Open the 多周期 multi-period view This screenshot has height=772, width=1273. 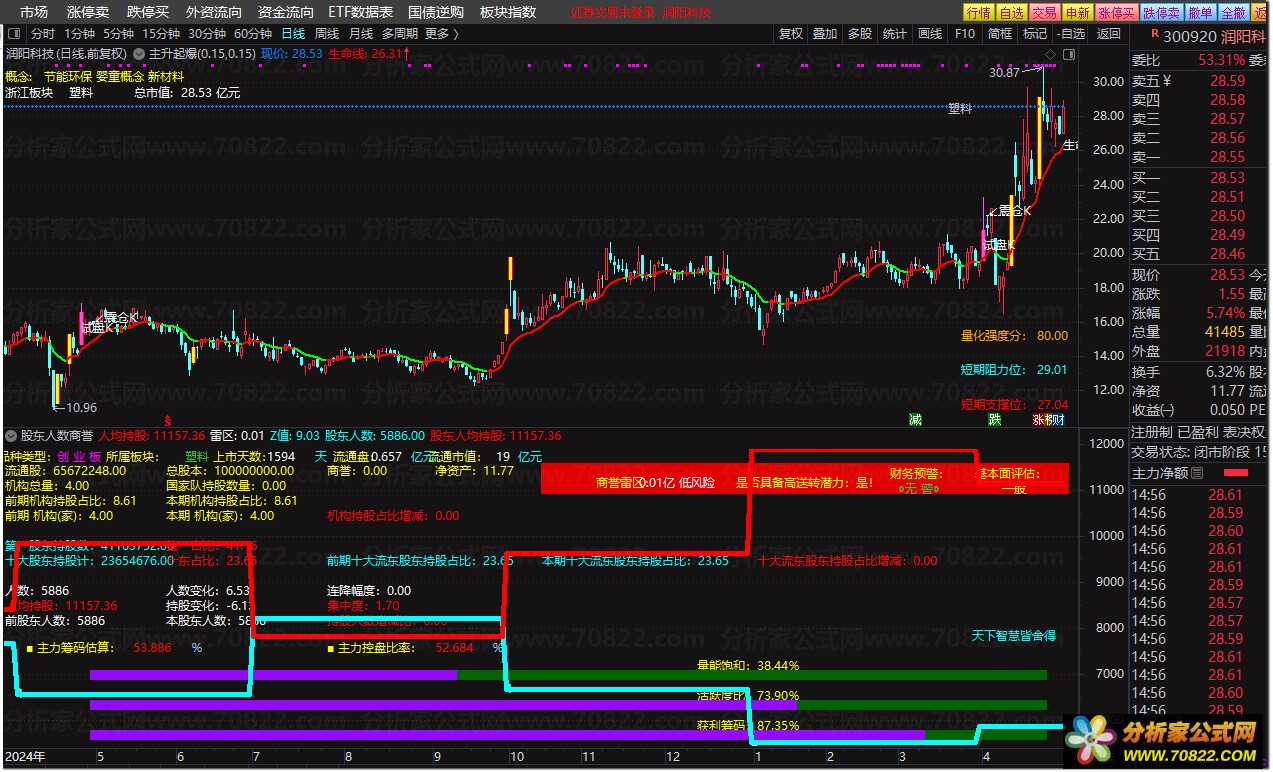coord(399,33)
